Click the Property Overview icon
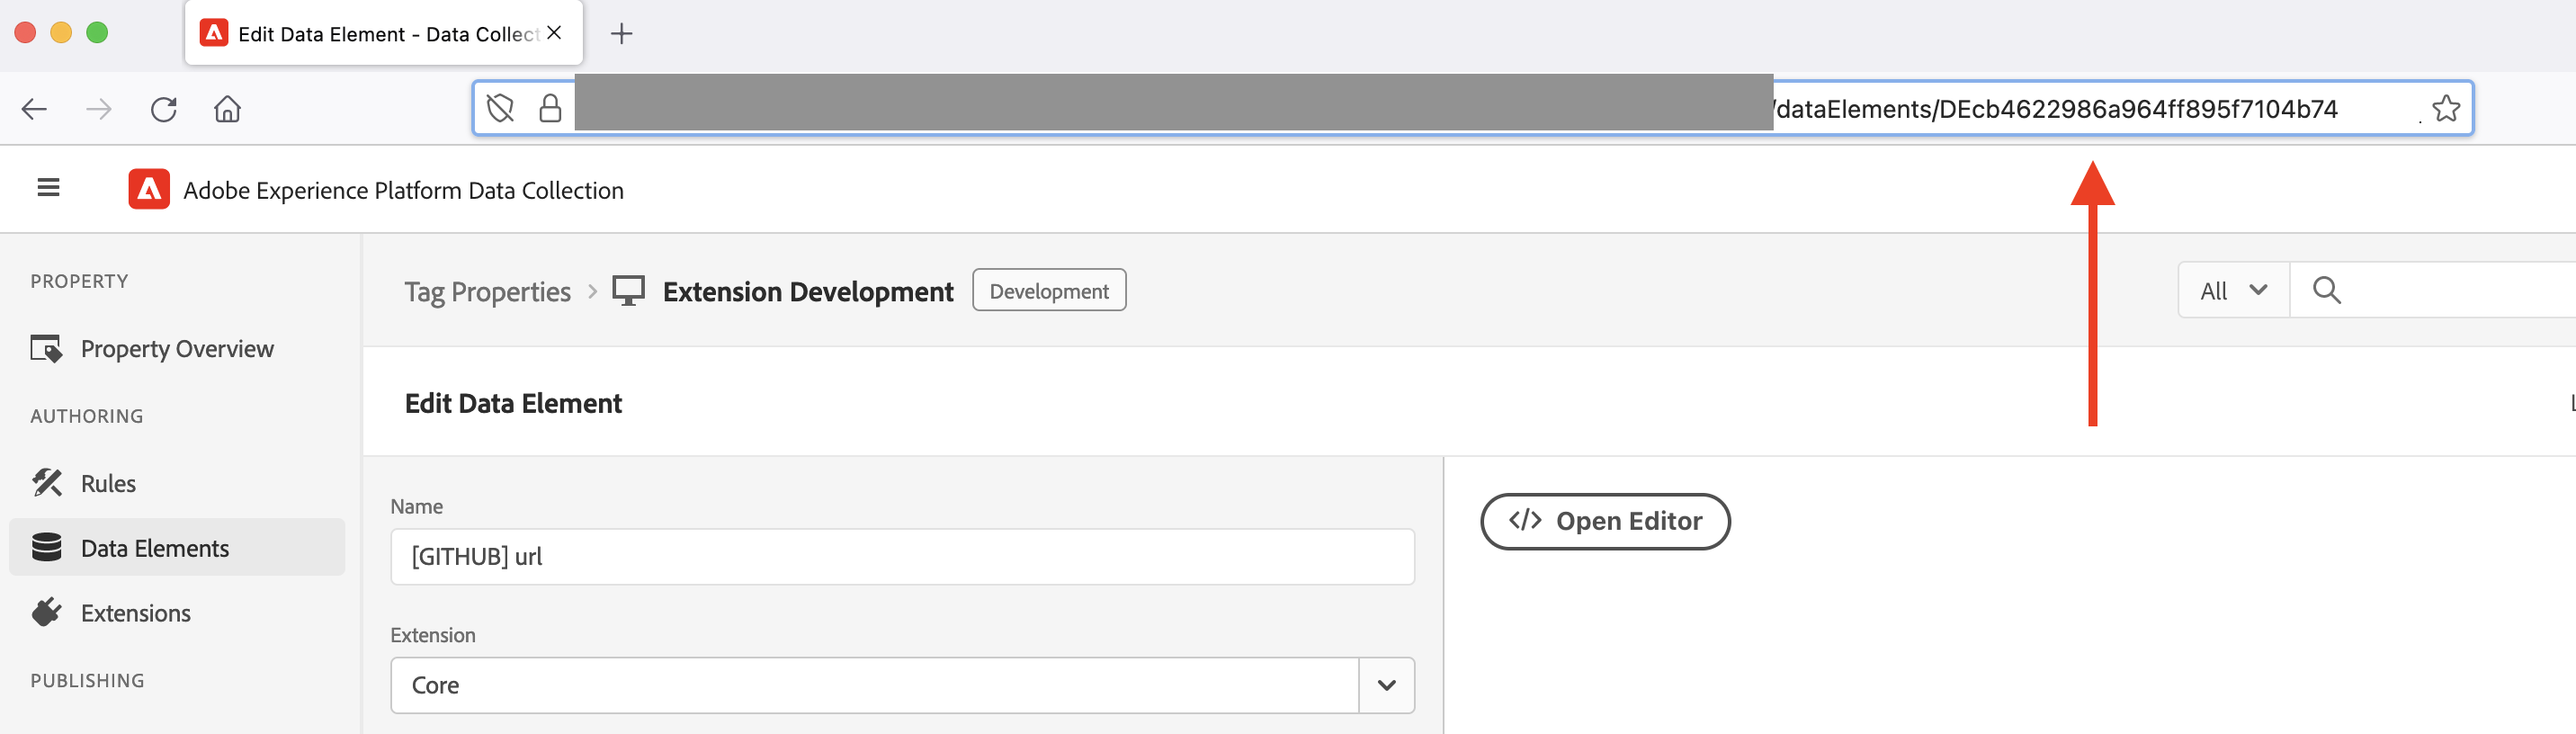This screenshot has width=2576, height=734. pyautogui.click(x=46, y=348)
